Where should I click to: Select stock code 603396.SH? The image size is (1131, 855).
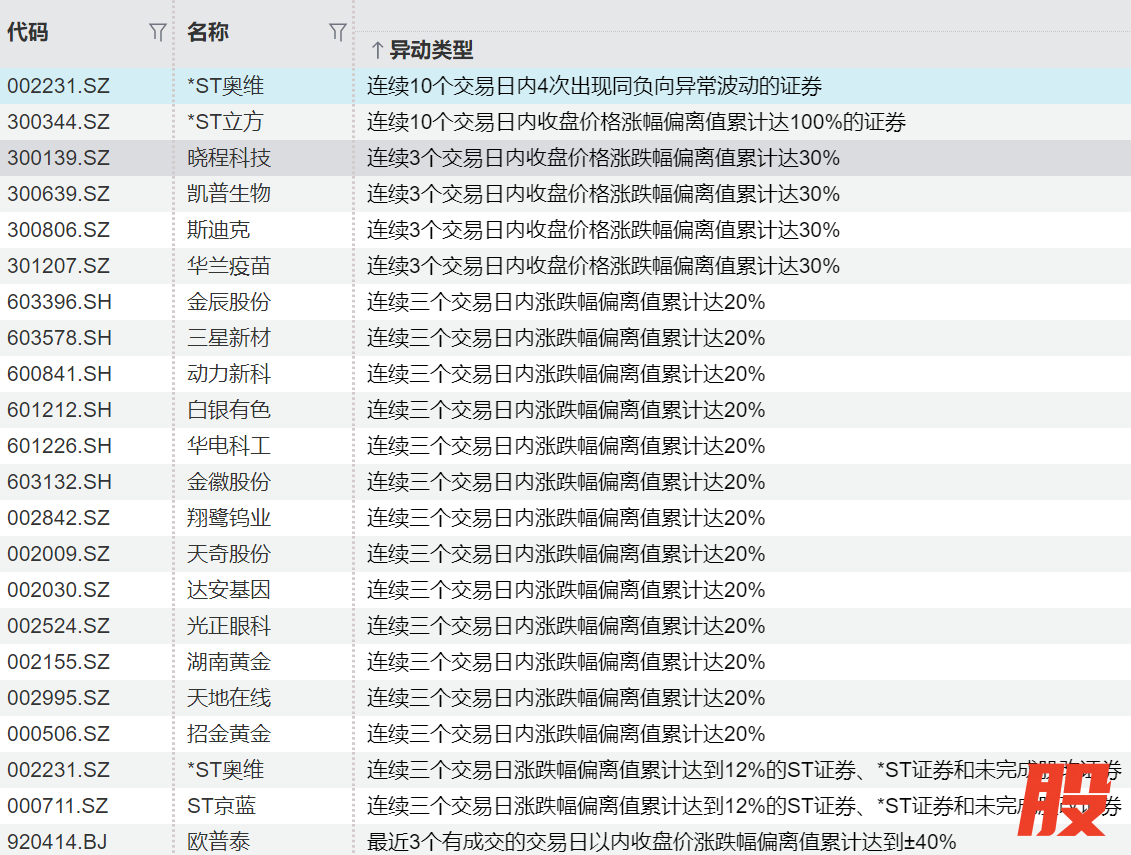click(x=59, y=302)
